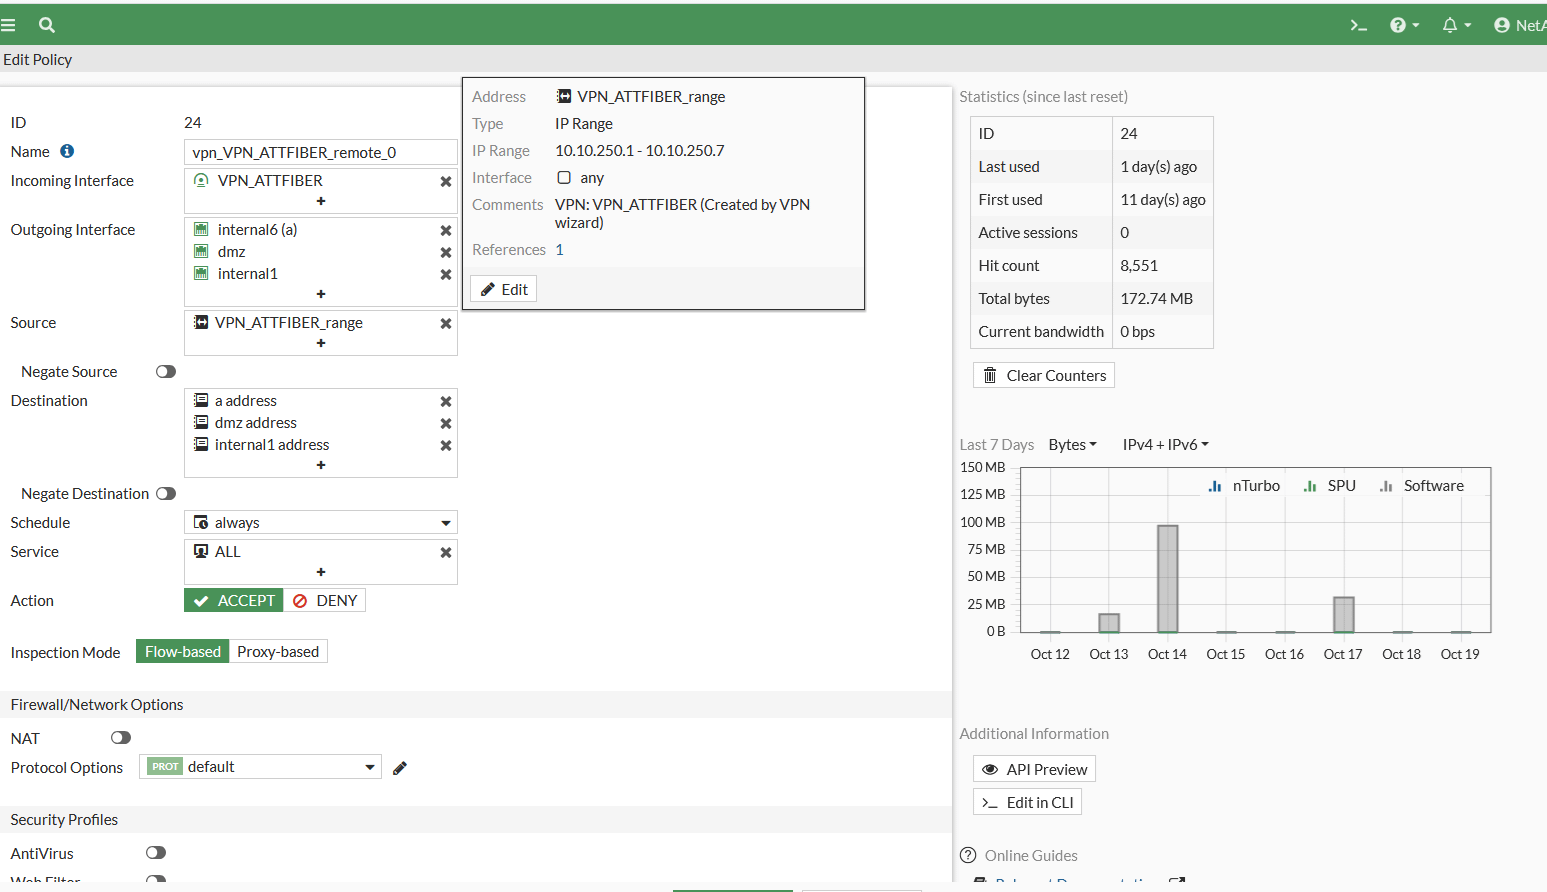Click info icon next to Name

click(x=67, y=151)
